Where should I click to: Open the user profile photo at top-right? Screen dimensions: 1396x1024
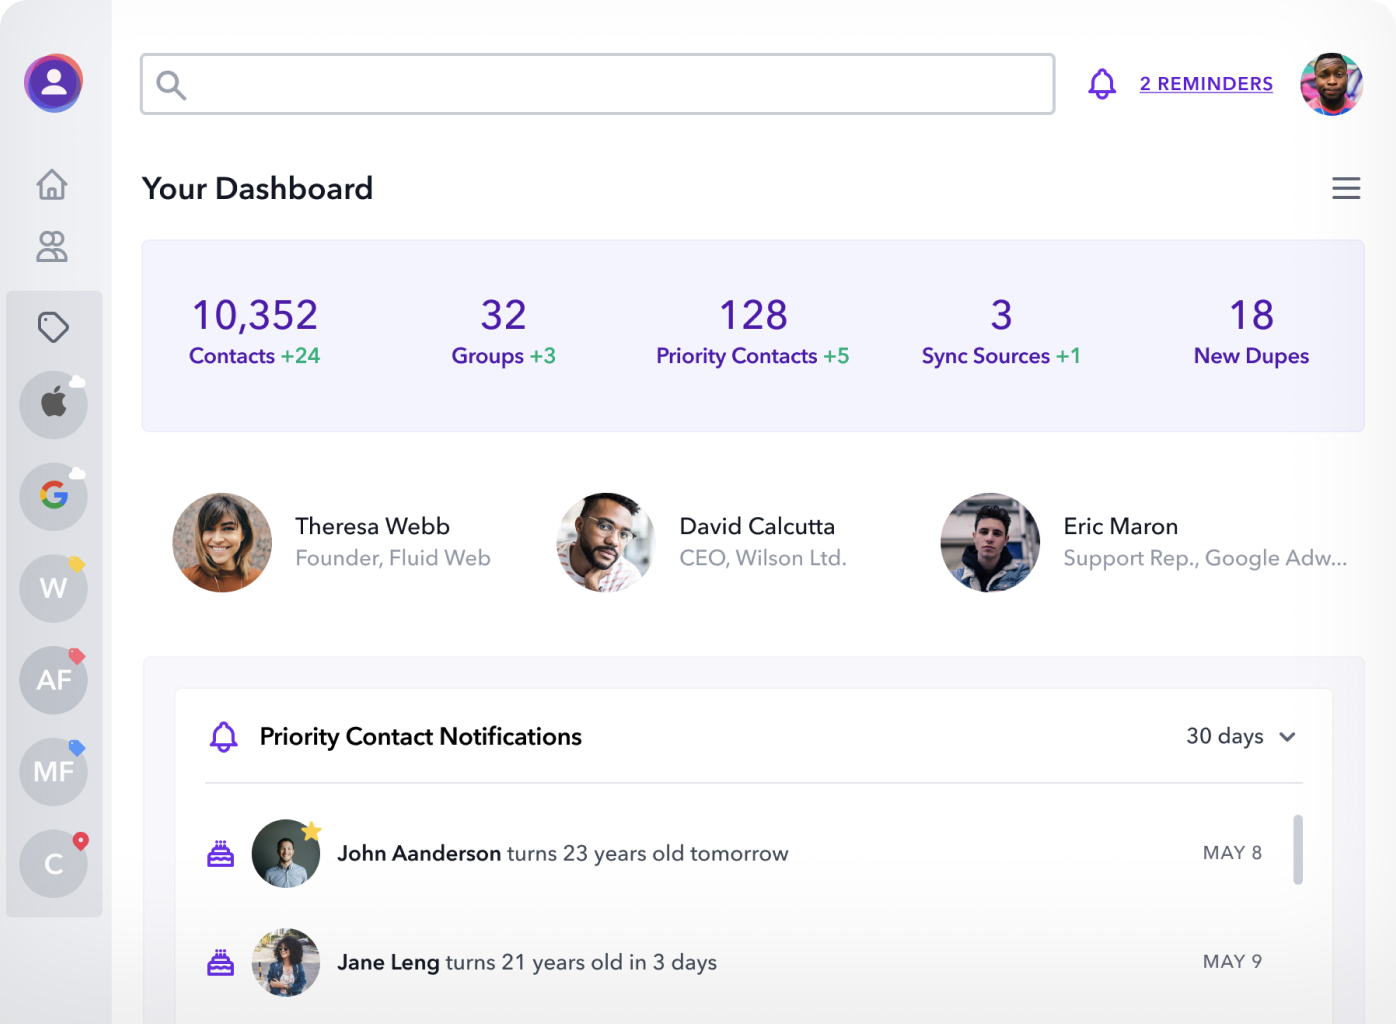[1331, 84]
